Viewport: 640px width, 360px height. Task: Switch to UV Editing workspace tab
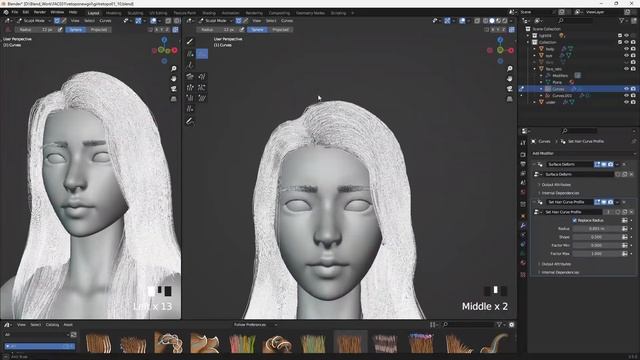158,13
